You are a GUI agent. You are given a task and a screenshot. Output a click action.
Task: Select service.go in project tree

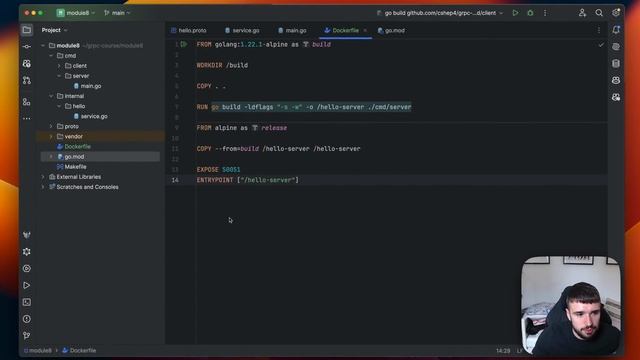click(x=94, y=116)
